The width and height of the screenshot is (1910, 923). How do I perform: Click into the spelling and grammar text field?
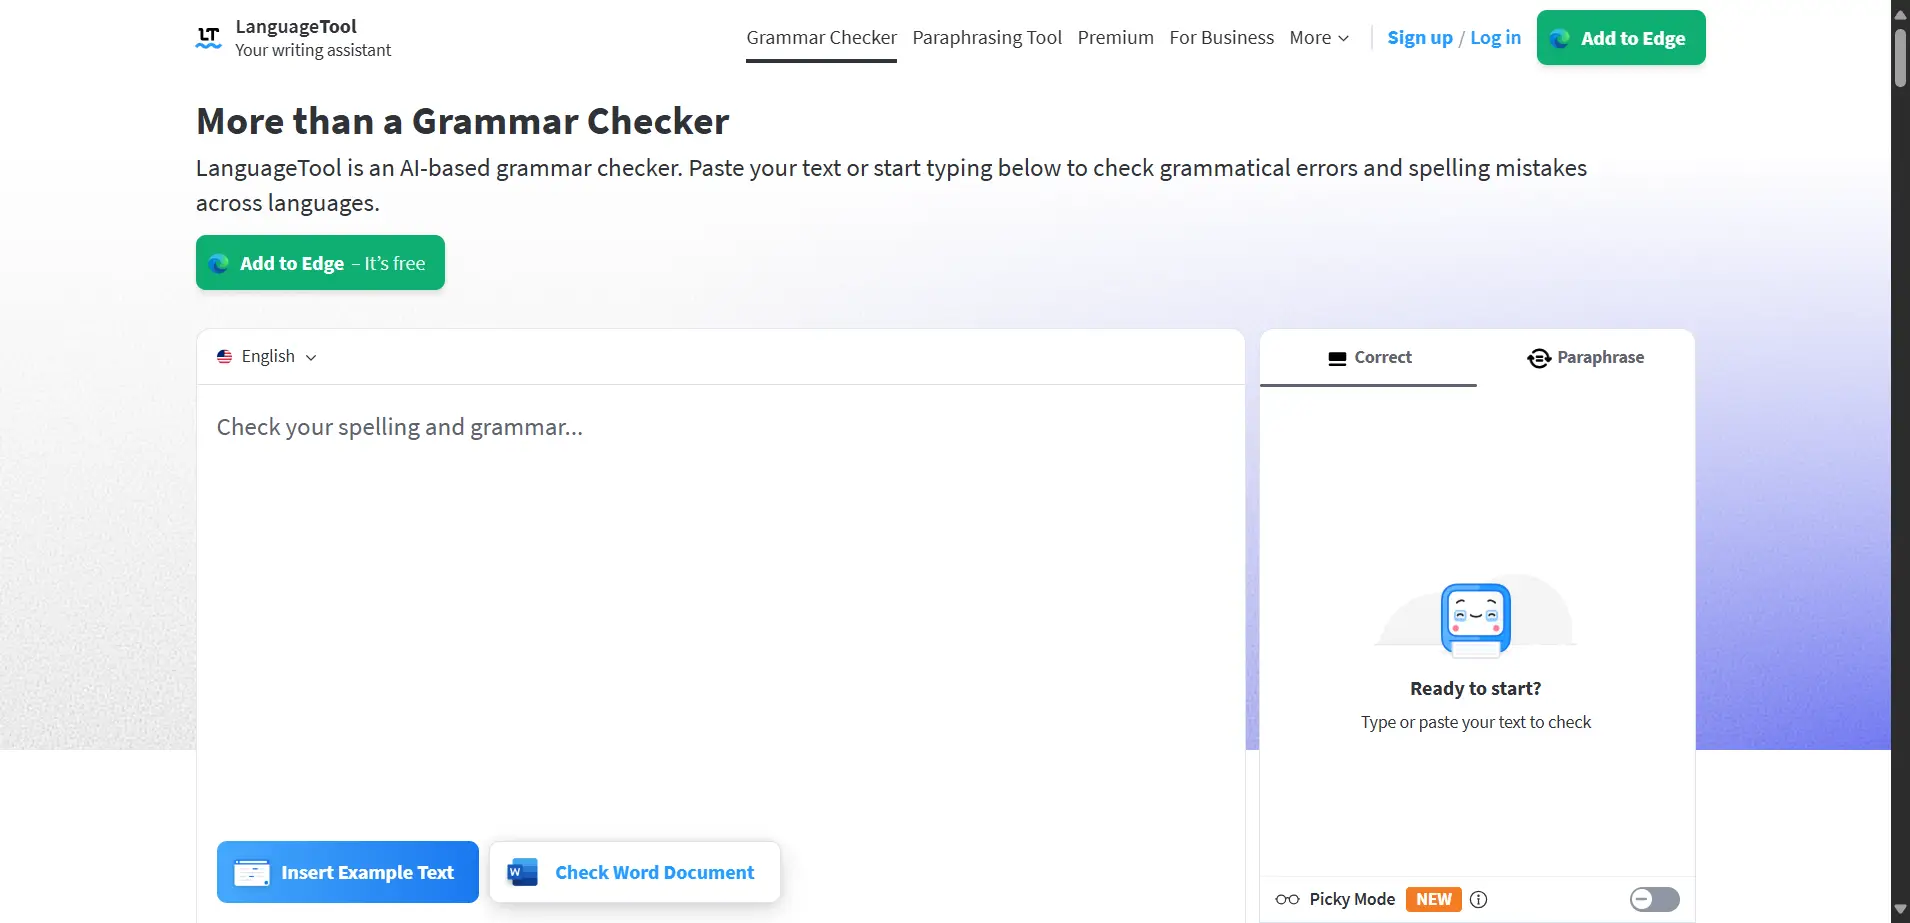(720, 600)
